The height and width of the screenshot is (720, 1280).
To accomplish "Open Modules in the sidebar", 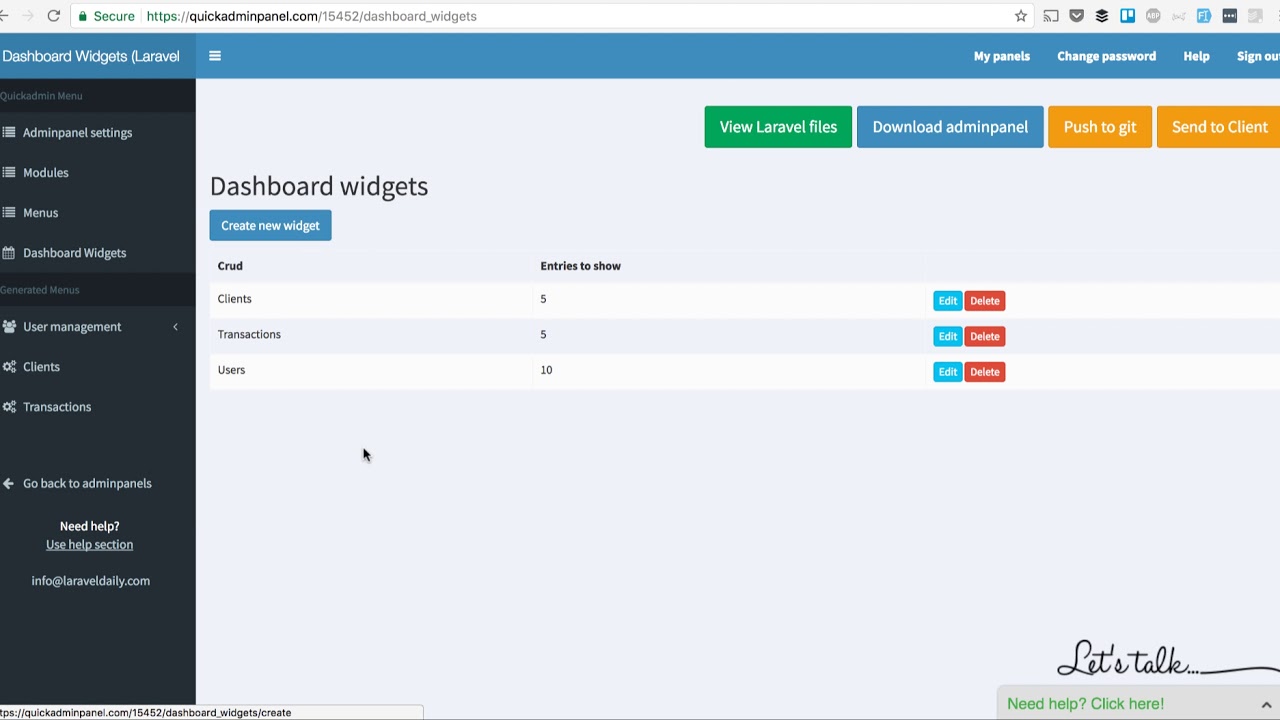I will click(x=46, y=172).
